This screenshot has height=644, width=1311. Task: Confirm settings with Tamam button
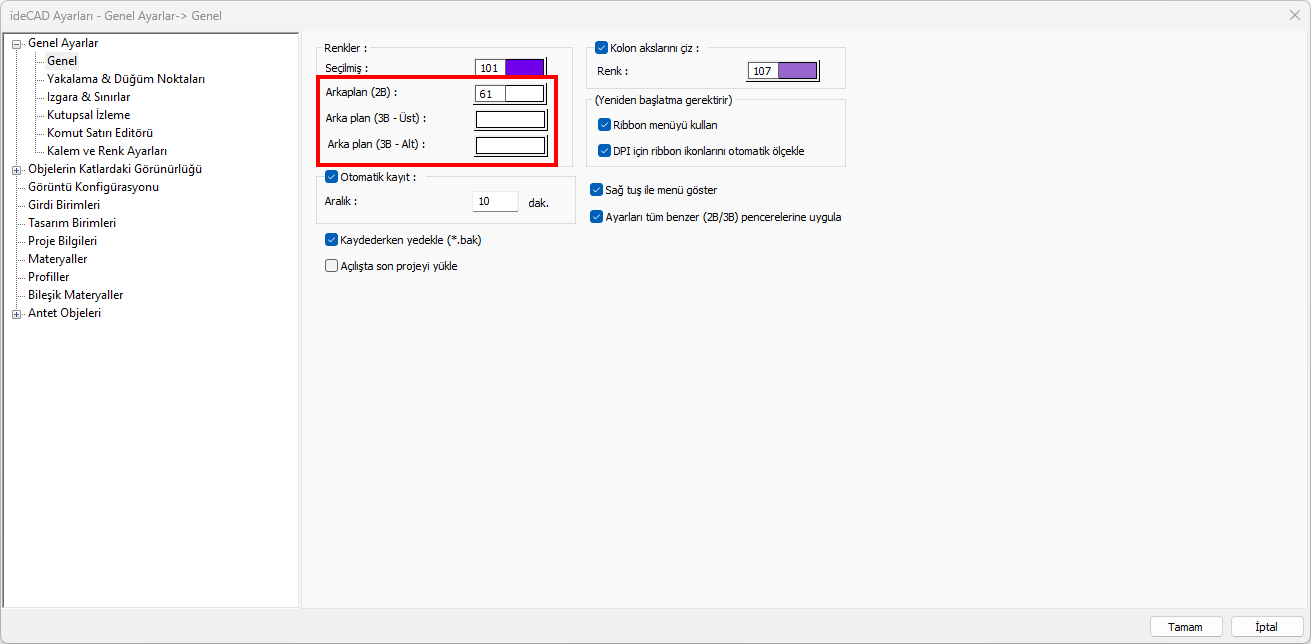tap(1185, 627)
